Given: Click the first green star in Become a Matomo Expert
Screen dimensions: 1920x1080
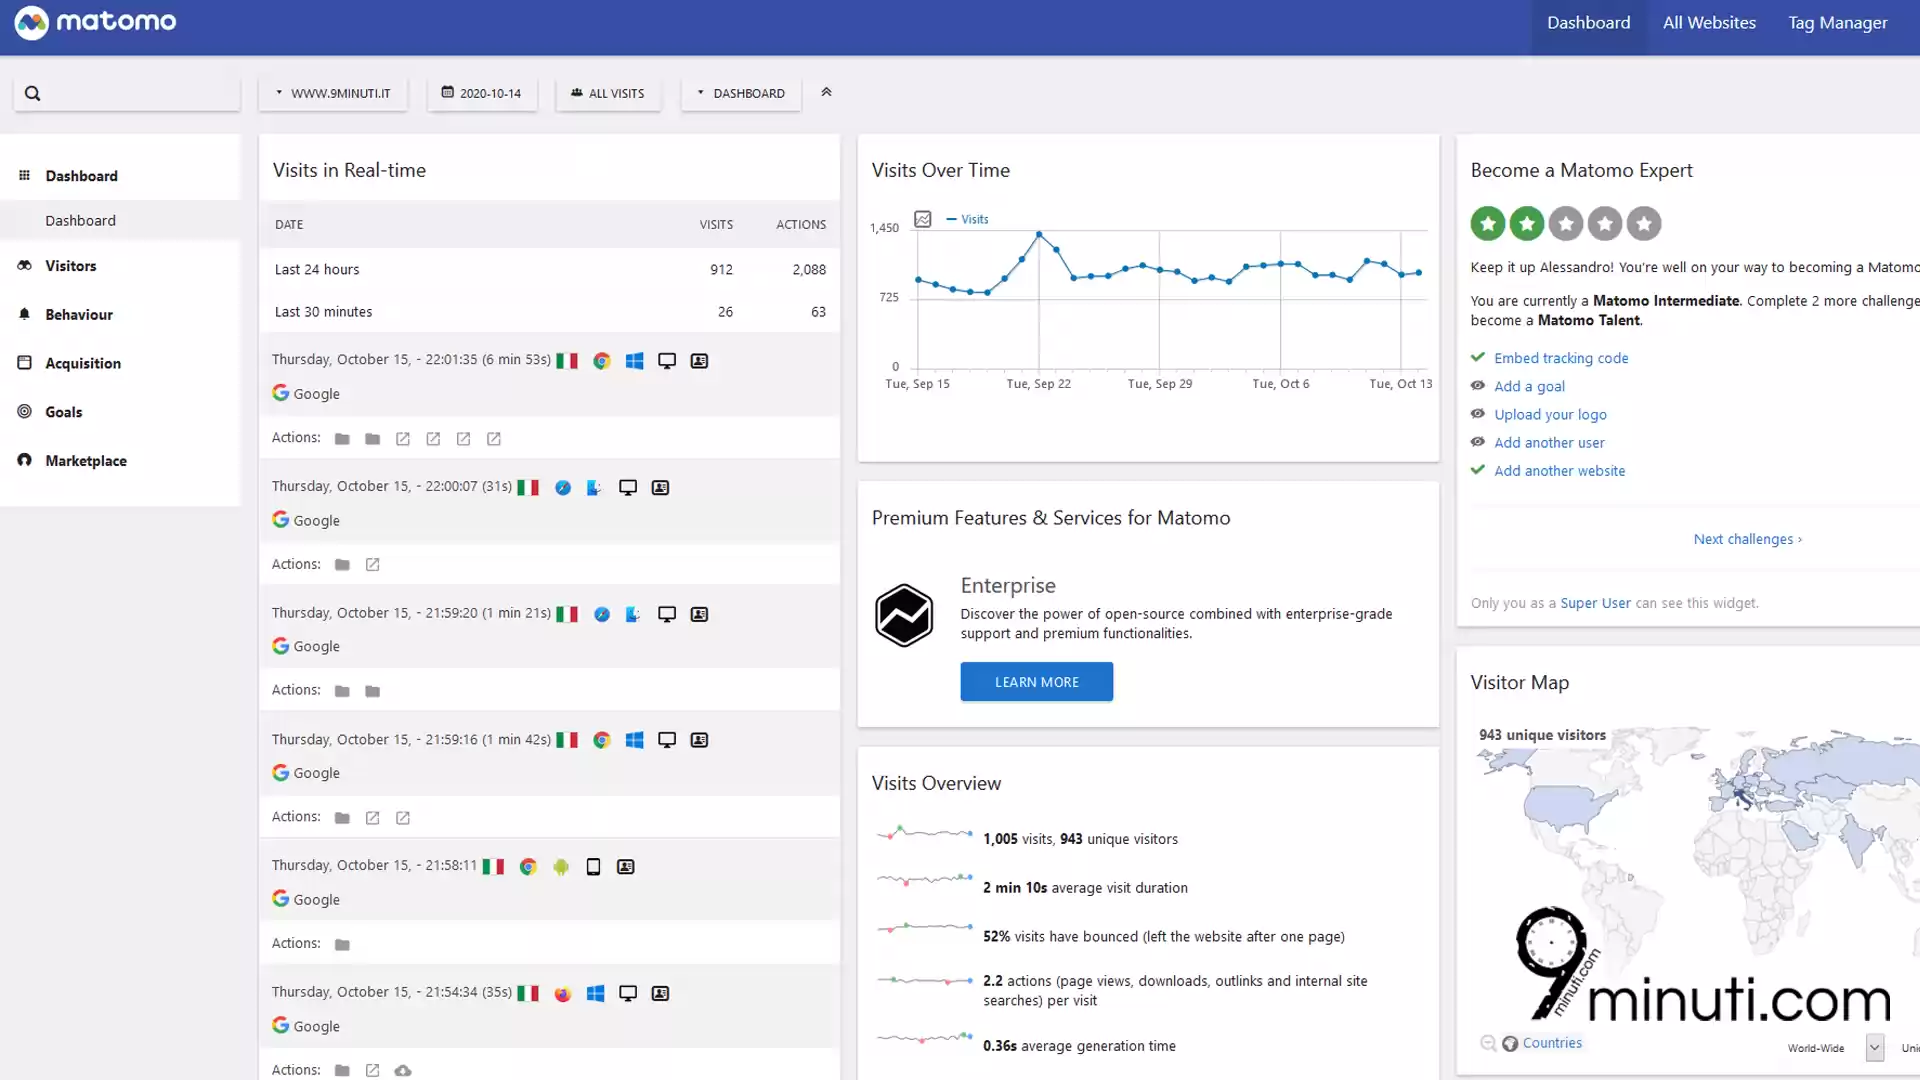Looking at the screenshot, I should tap(1488, 224).
